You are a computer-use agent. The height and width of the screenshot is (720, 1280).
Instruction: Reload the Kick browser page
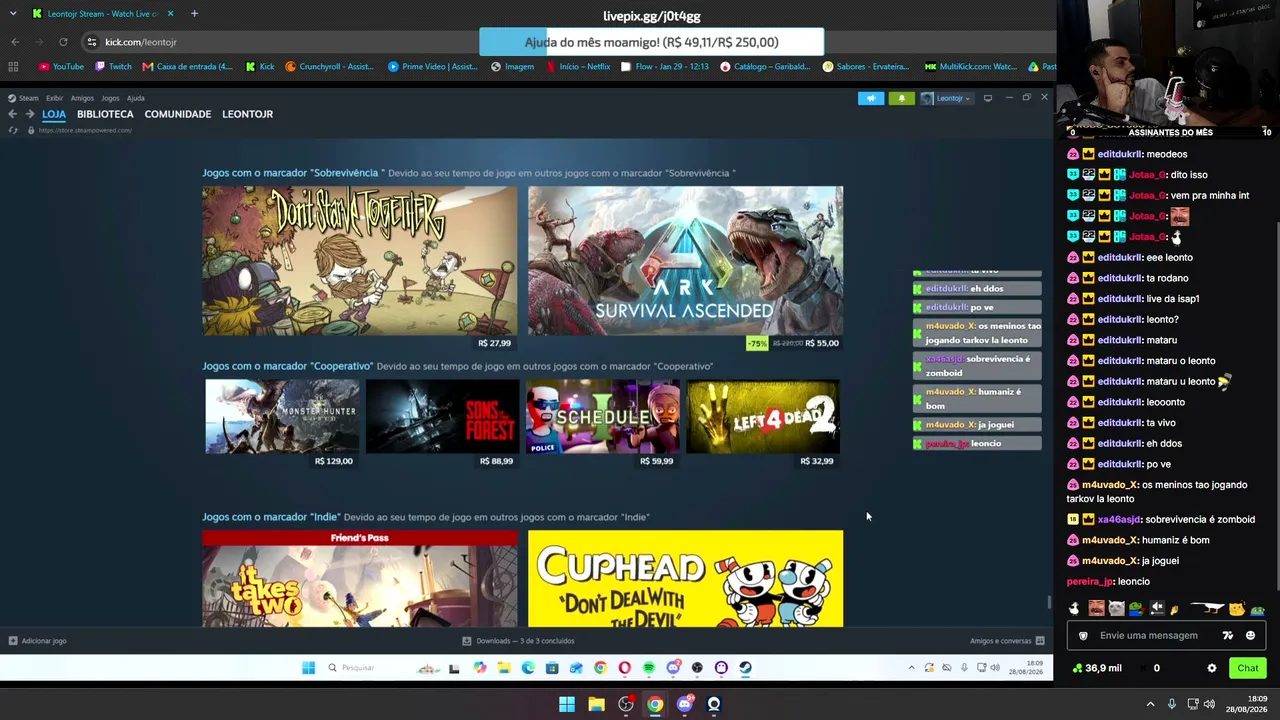tap(63, 42)
